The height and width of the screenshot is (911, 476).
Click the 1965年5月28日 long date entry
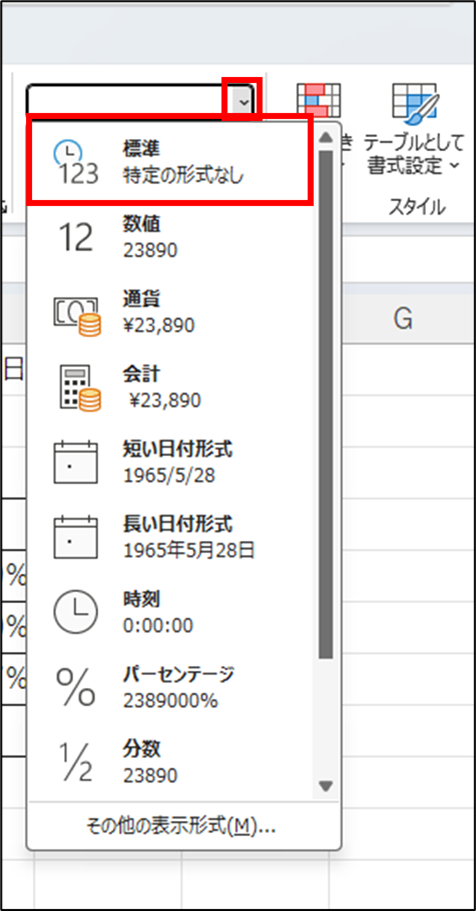(x=189, y=551)
